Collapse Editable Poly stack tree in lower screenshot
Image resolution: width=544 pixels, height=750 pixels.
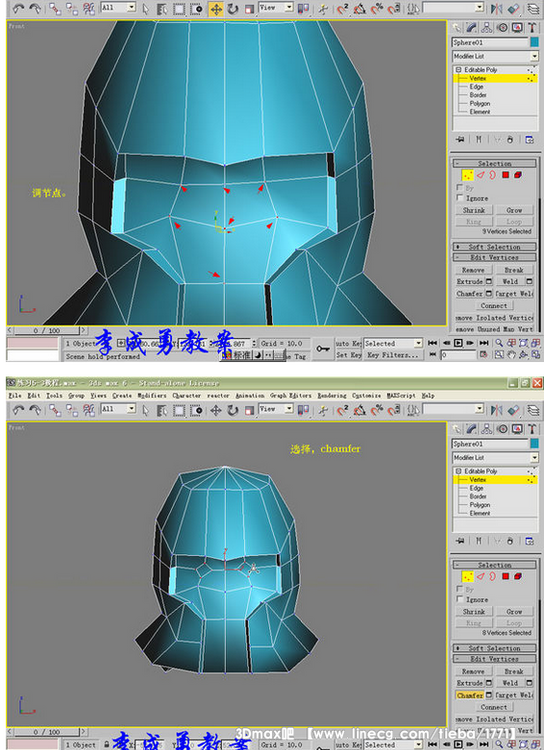click(458, 471)
